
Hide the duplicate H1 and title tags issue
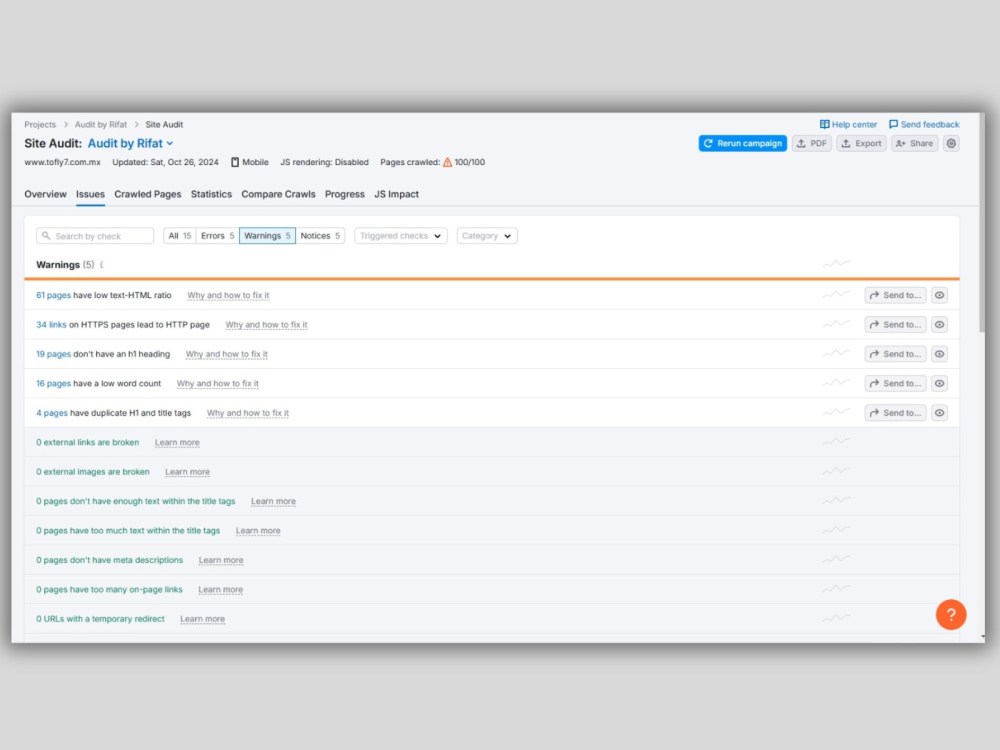tap(939, 413)
